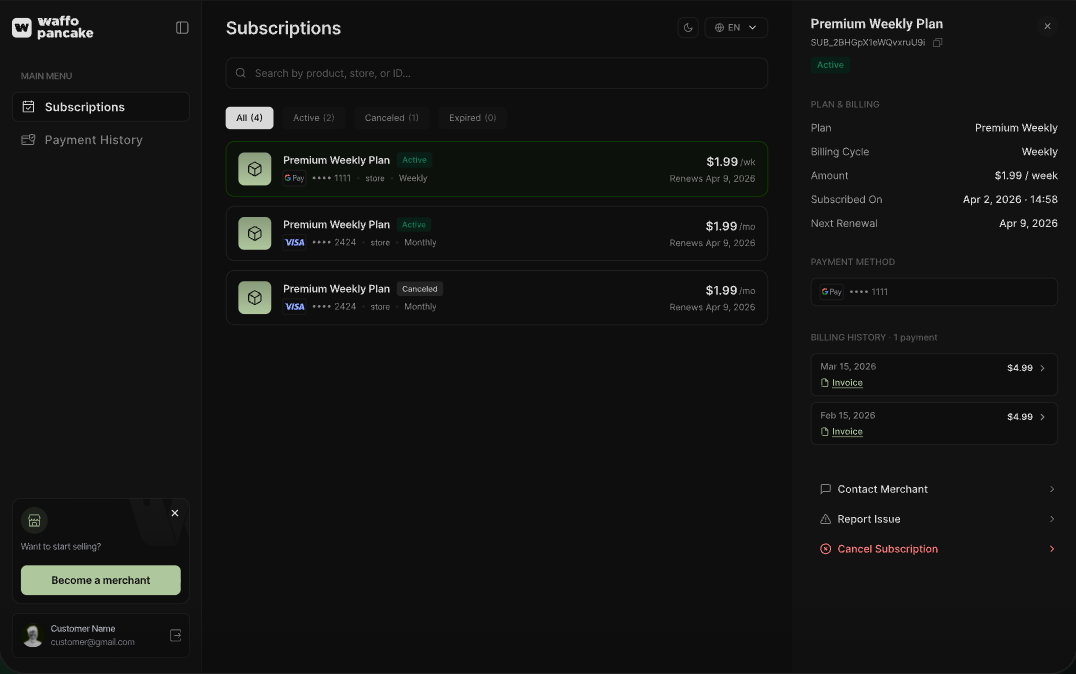Expand Report Issue chevron arrow
1076x674 pixels.
click(x=1051, y=520)
